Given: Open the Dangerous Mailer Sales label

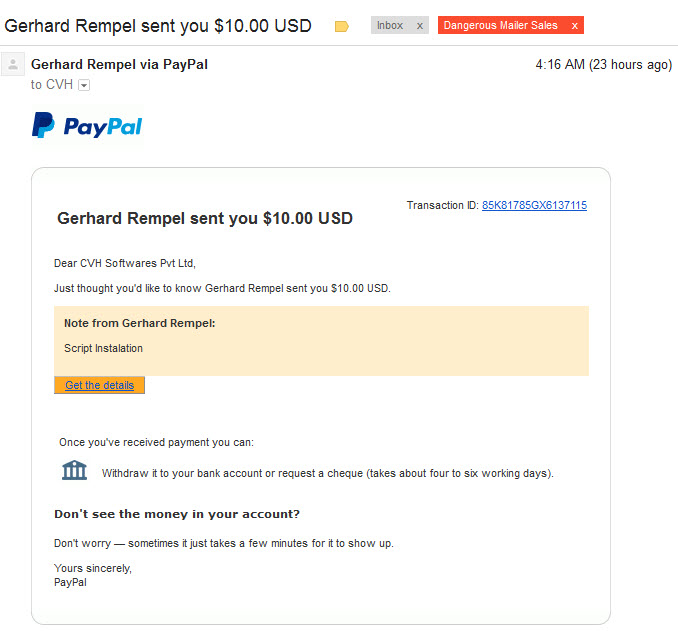Looking at the screenshot, I should [x=500, y=26].
